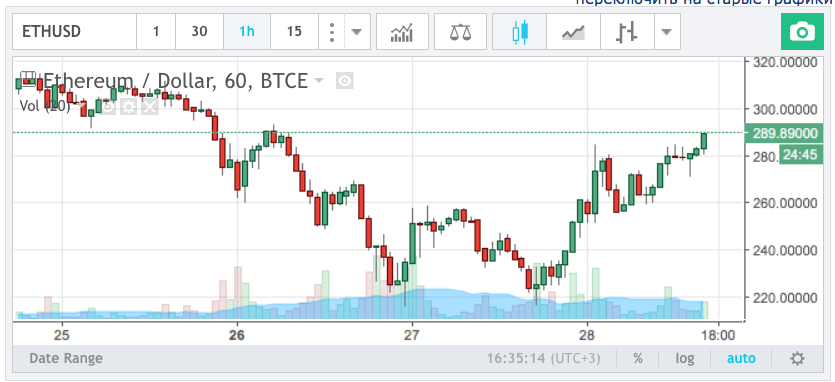Take a chart snapshot with camera button
835x382 pixels.
point(802,32)
